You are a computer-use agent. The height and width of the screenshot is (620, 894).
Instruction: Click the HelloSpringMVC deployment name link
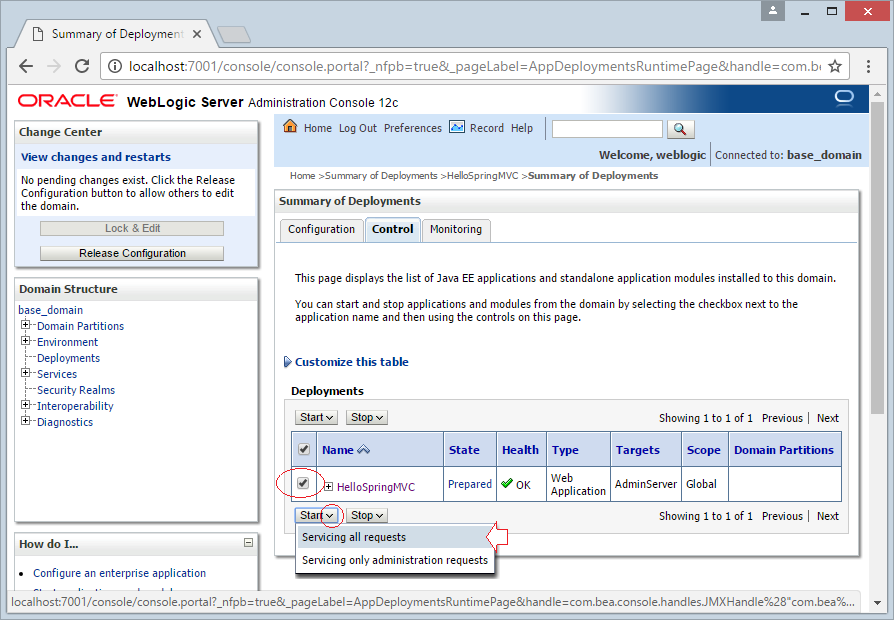376,487
